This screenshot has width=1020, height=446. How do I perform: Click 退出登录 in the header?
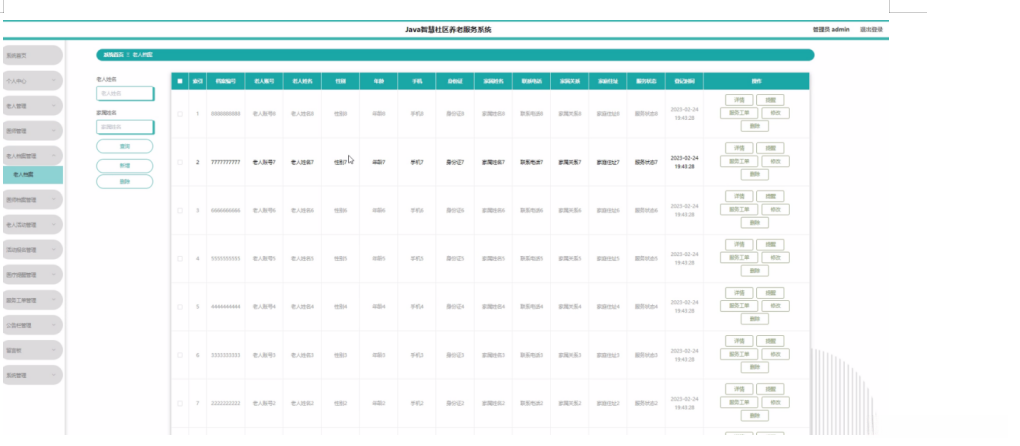click(x=871, y=29)
